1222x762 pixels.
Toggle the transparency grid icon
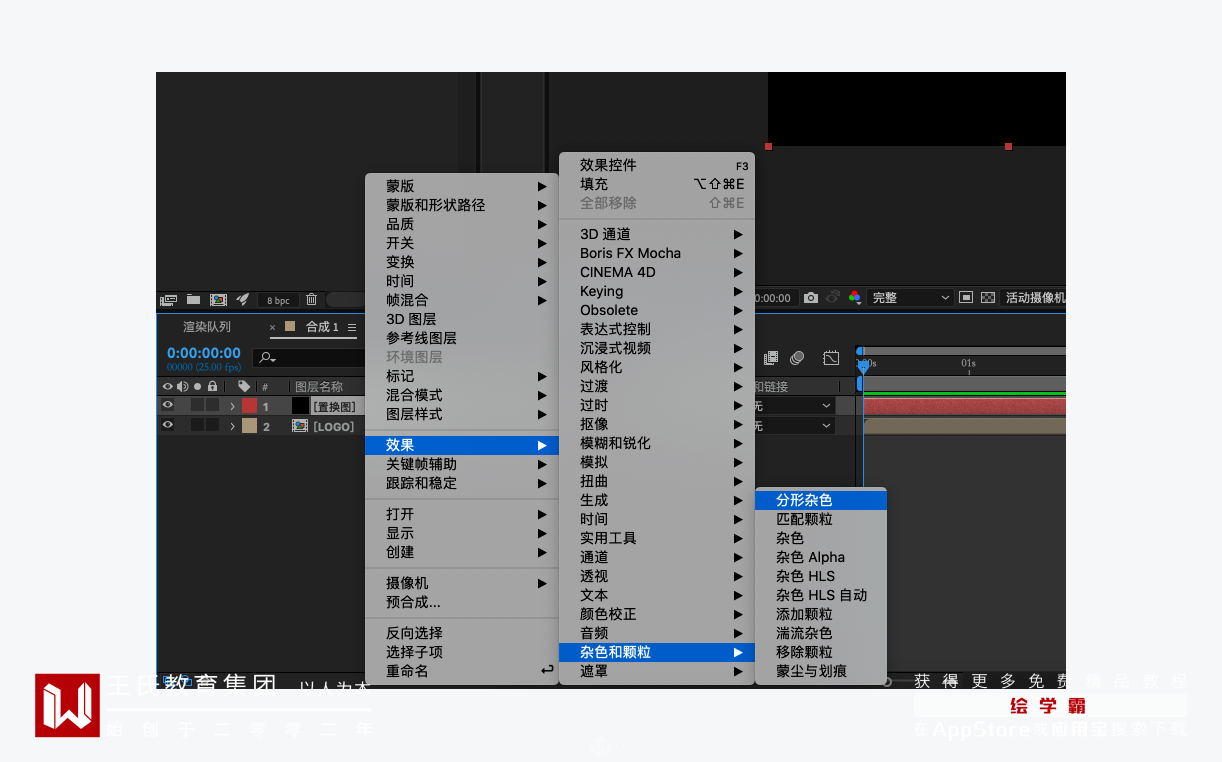click(988, 298)
